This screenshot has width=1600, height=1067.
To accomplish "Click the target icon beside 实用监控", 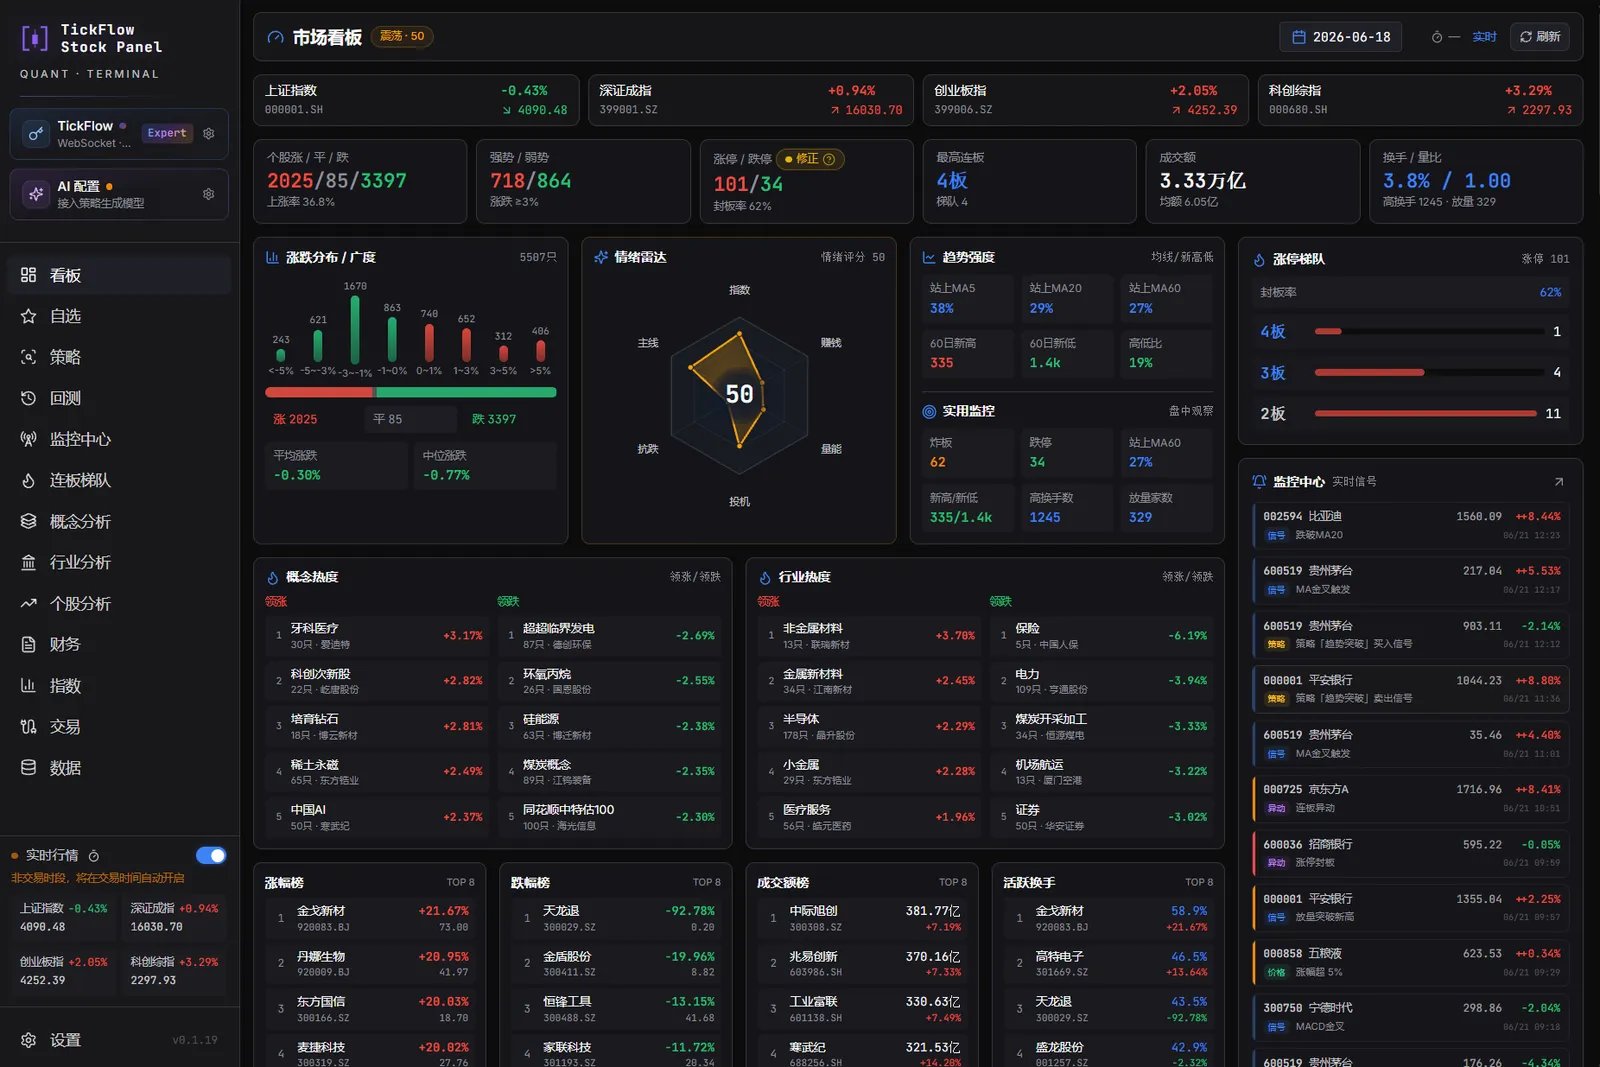I will pos(929,411).
